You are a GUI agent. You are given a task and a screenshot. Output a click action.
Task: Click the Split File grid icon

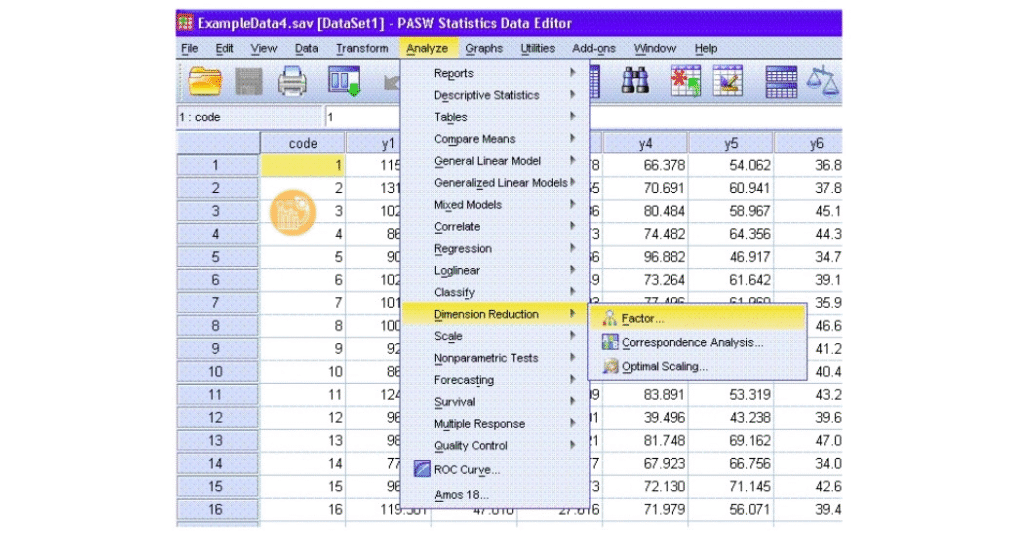[x=781, y=82]
